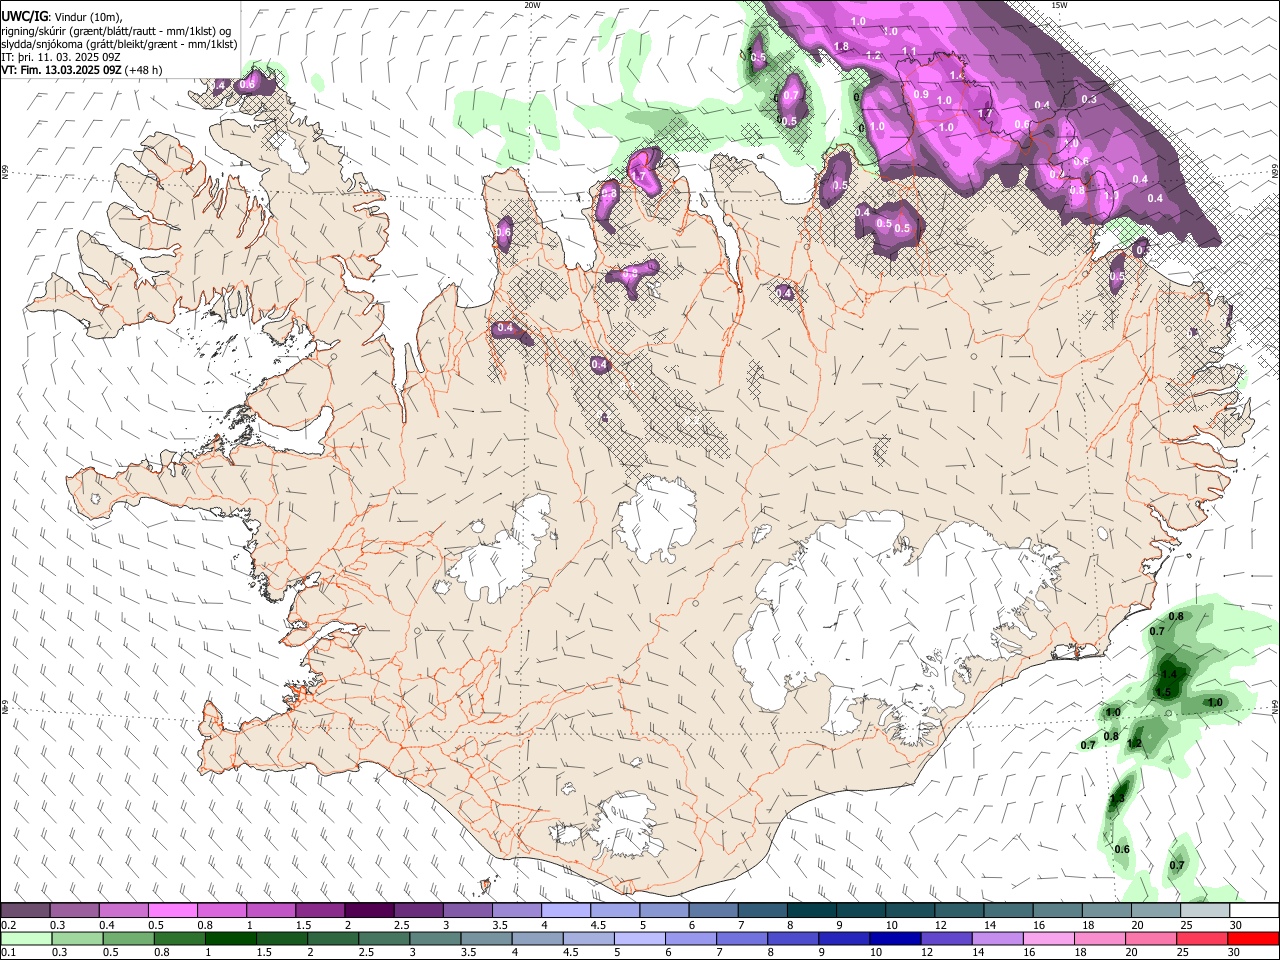Pick the medium green 0.5 rain-scale swatch
1280x960 pixels.
click(x=129, y=938)
